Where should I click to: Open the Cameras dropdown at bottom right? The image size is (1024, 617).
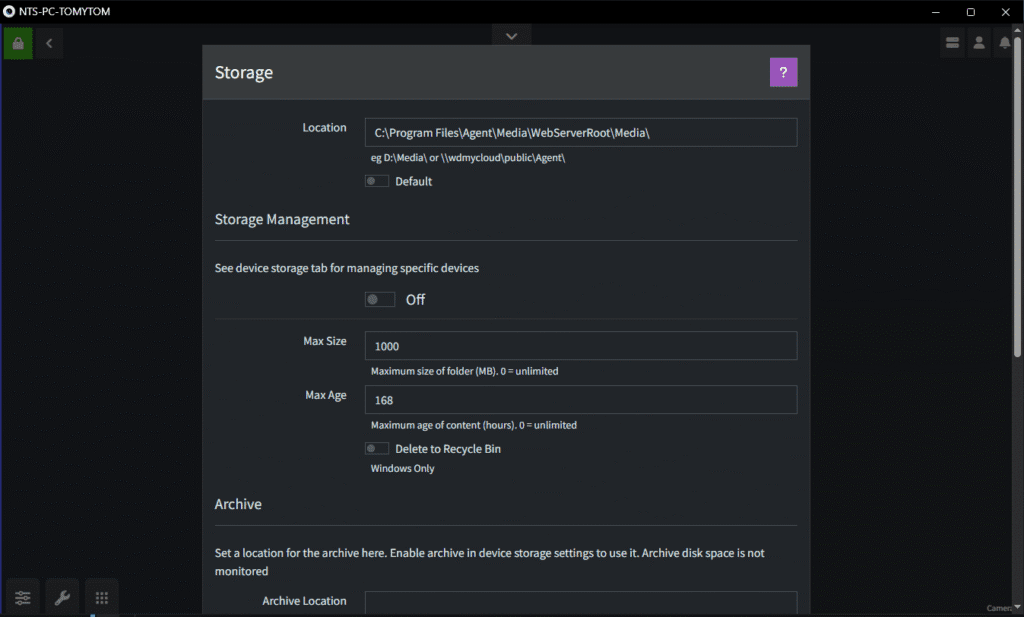point(1002,607)
